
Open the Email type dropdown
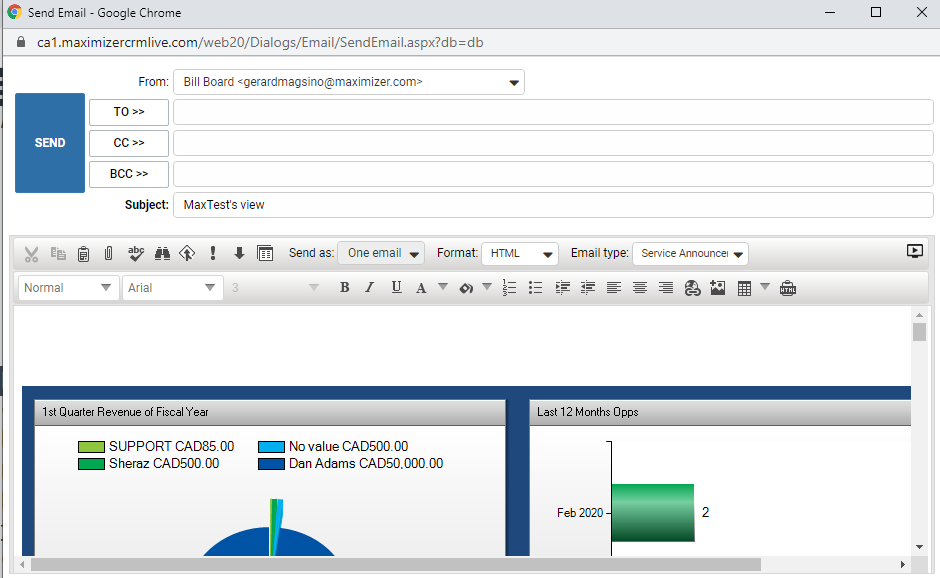(x=691, y=254)
